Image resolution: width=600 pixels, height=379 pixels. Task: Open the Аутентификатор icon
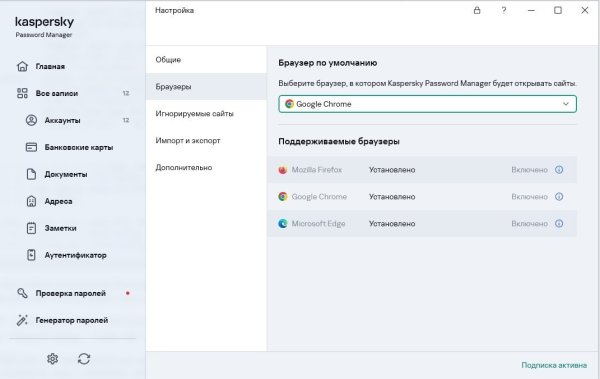click(x=31, y=255)
